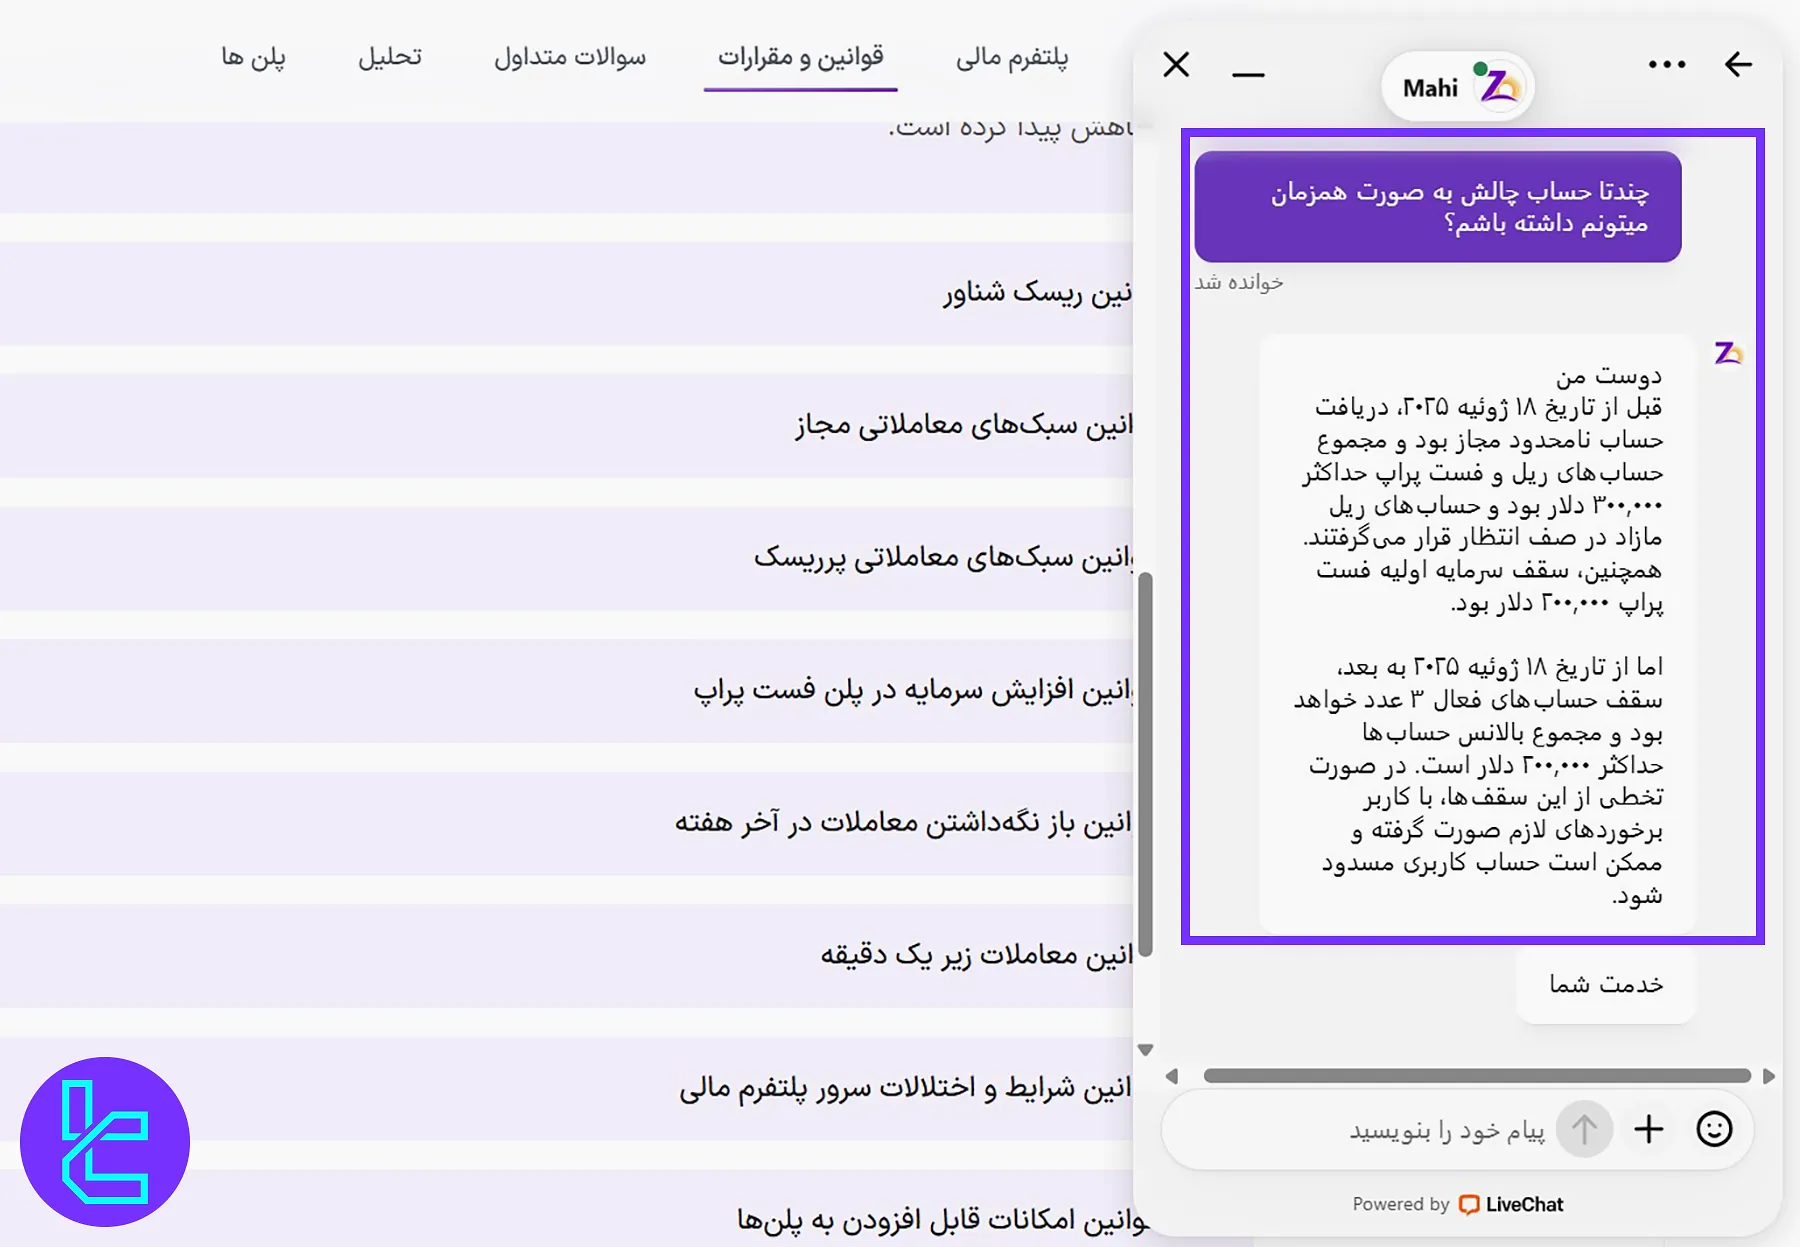
Task: Select the website logo in the bottom-left corner
Action: (107, 1143)
